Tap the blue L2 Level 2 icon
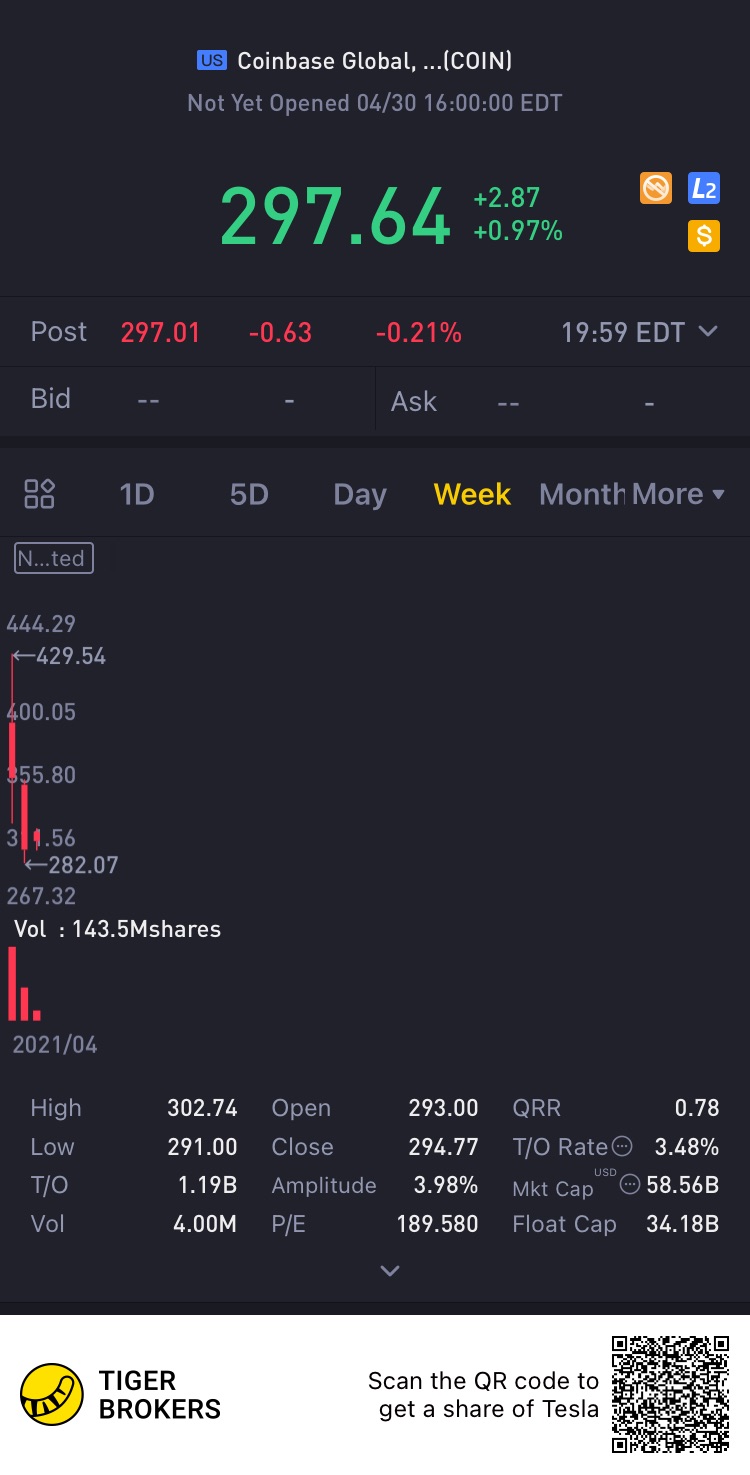The image size is (750, 1475). (704, 188)
